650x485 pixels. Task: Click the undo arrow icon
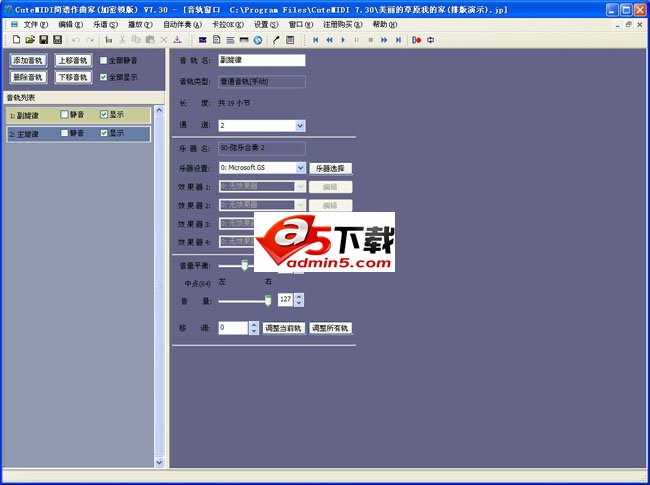[76, 40]
